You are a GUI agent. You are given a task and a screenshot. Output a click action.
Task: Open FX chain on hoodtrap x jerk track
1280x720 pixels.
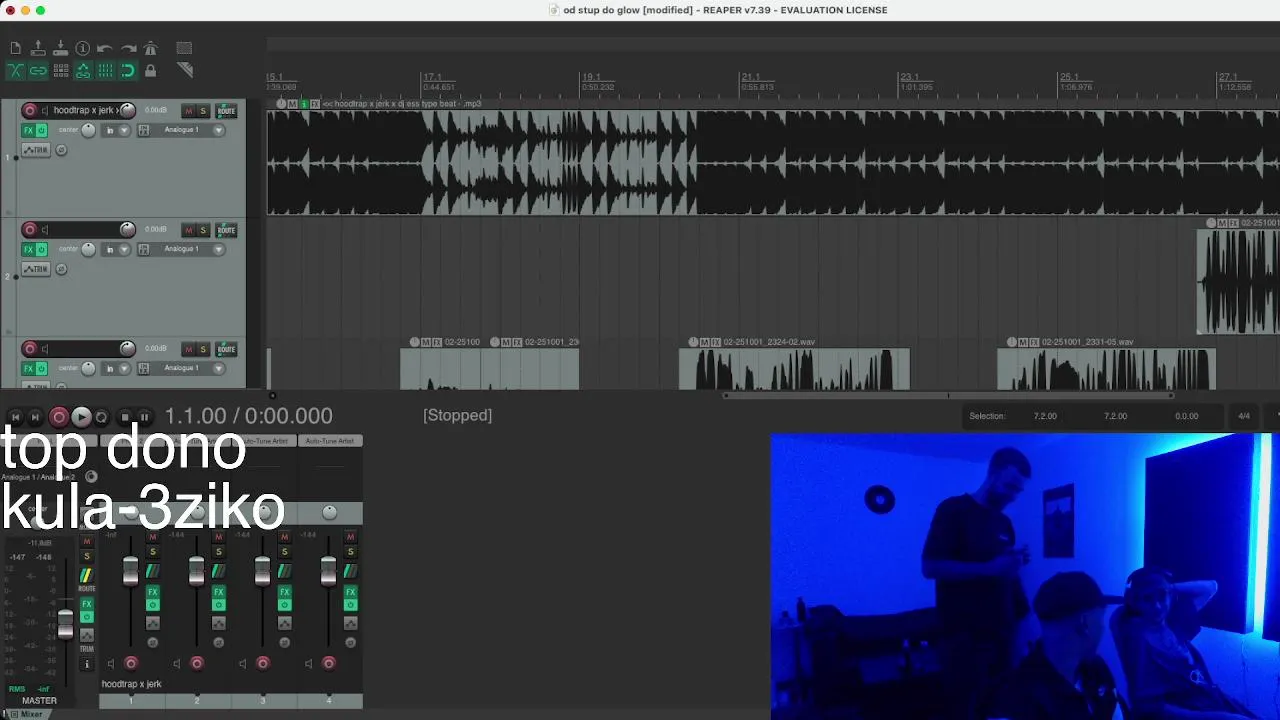[28, 130]
